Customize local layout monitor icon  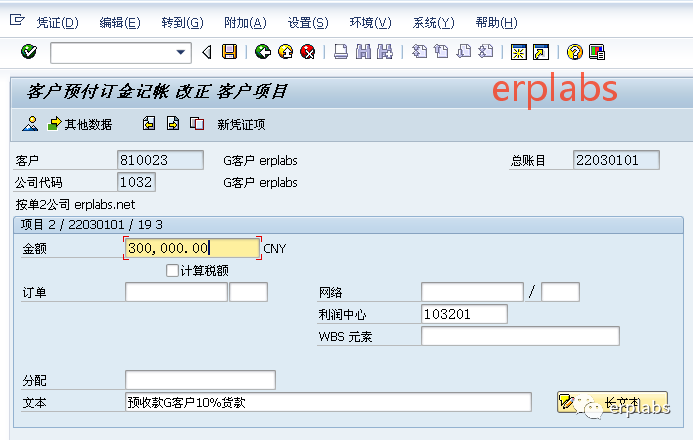(x=597, y=52)
